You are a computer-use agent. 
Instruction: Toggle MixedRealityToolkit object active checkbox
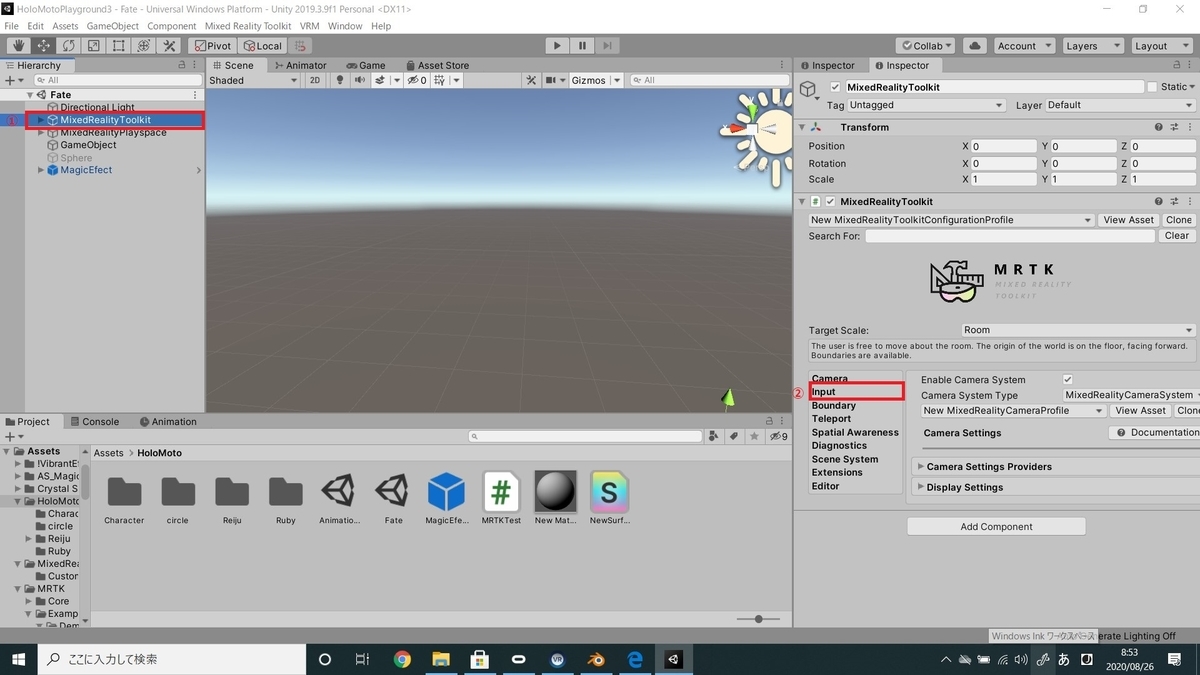(835, 87)
